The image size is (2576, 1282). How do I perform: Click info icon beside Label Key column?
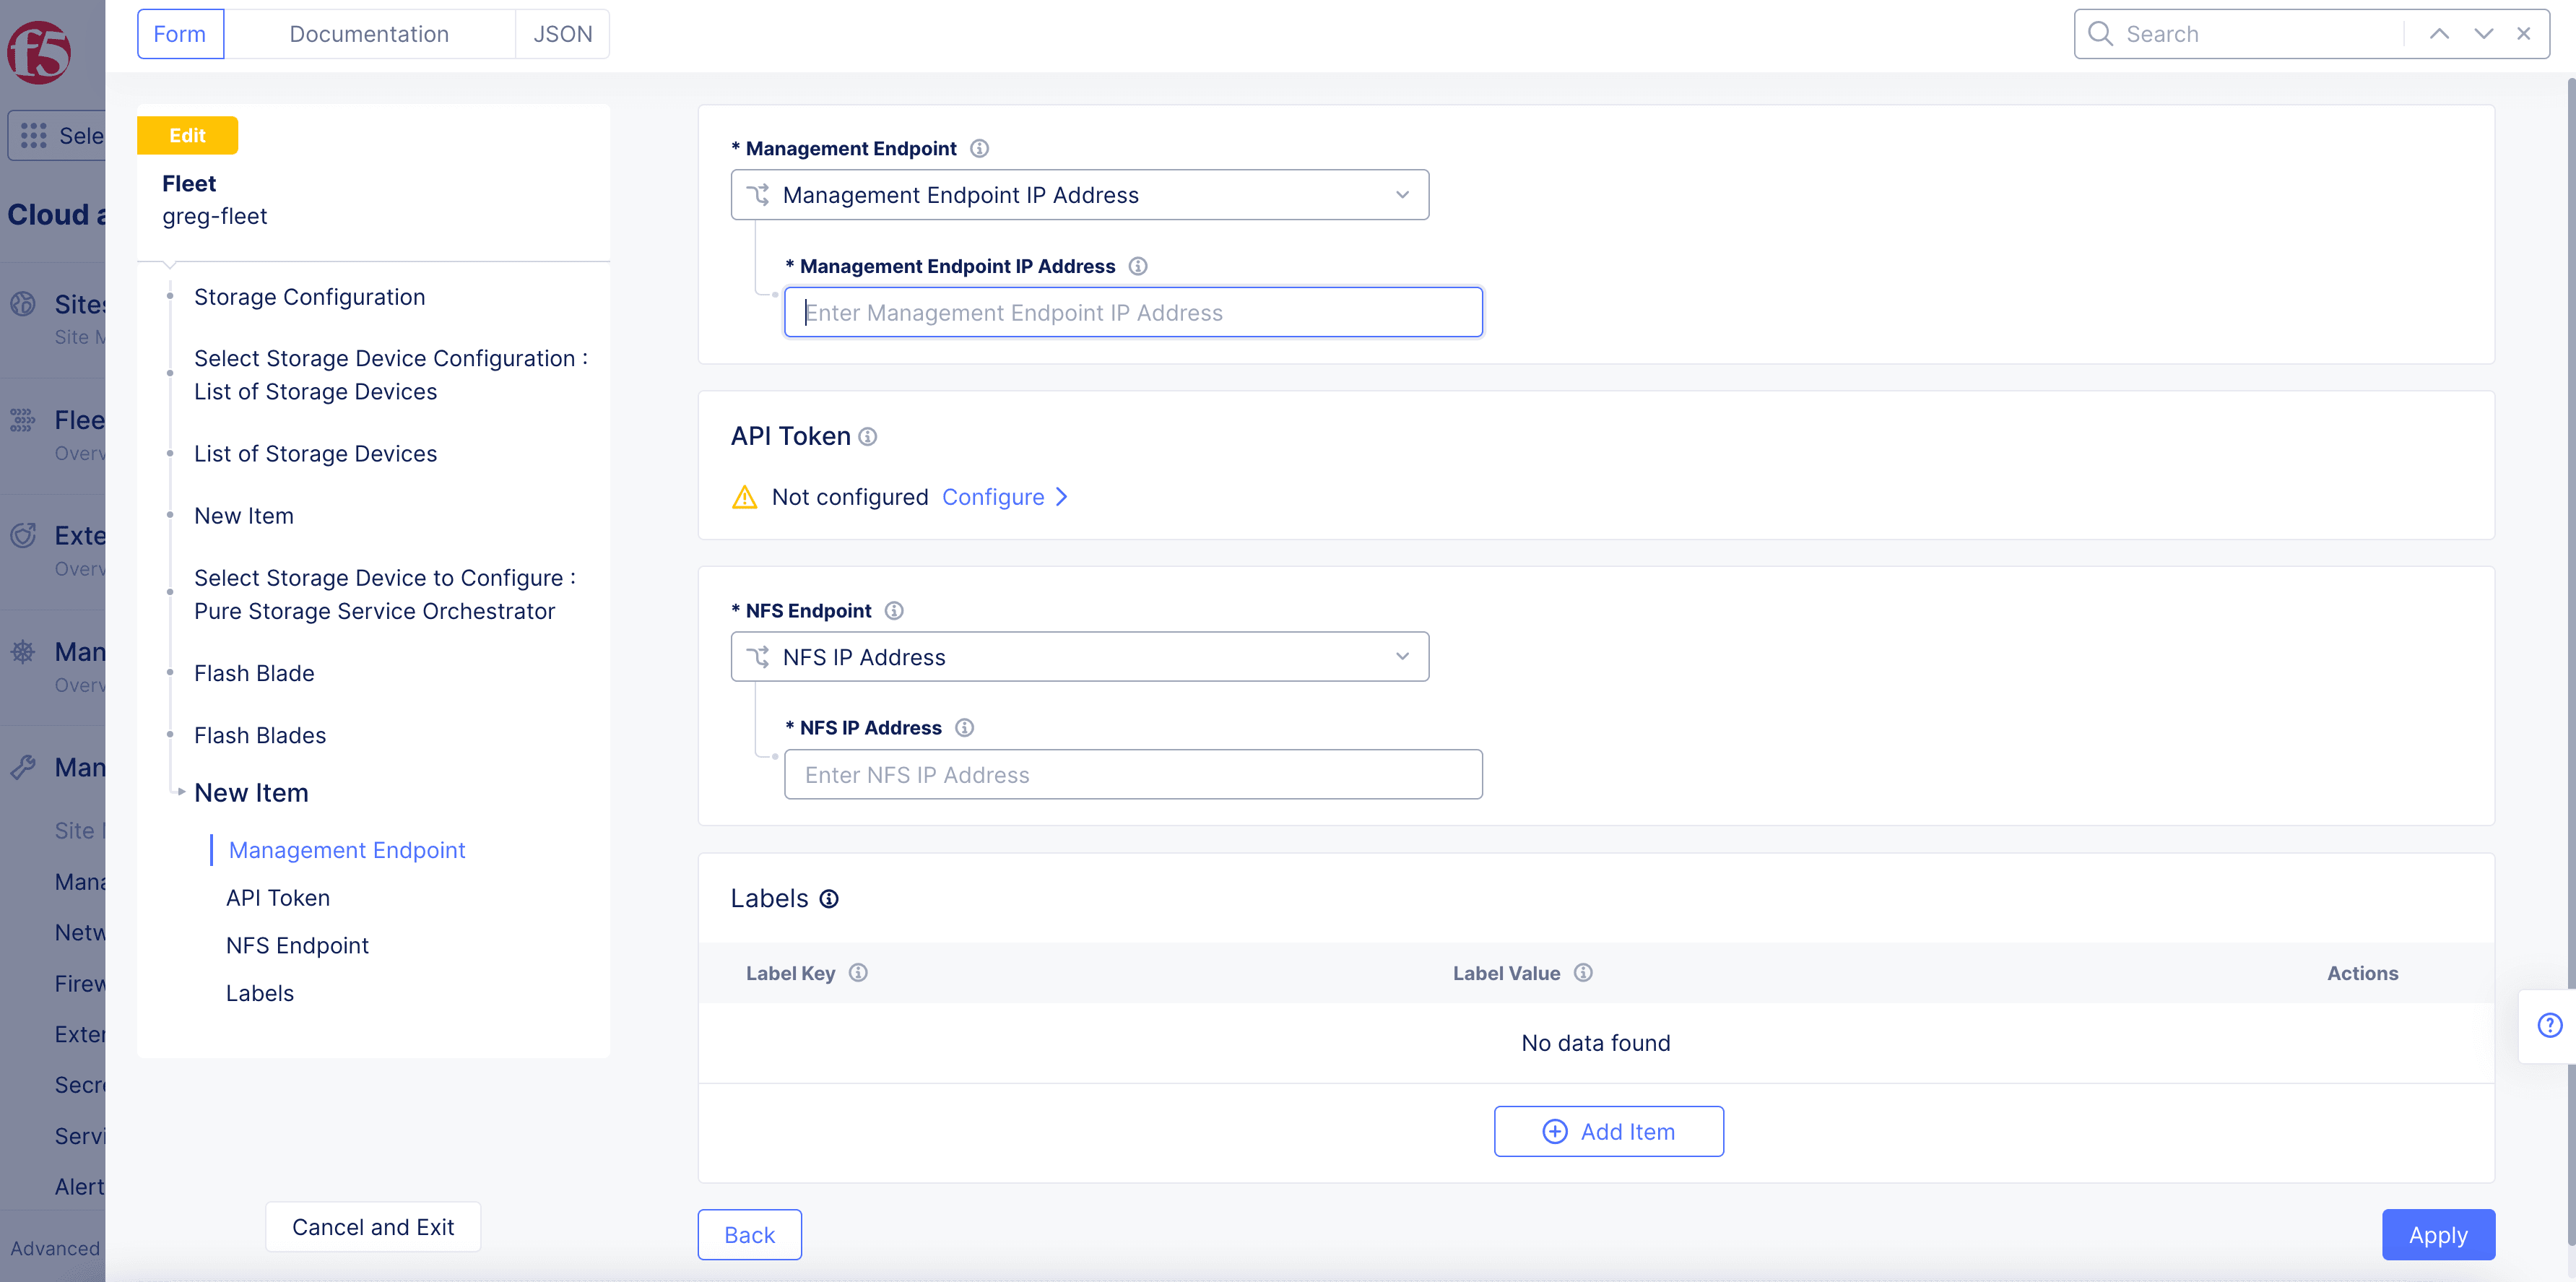point(858,973)
